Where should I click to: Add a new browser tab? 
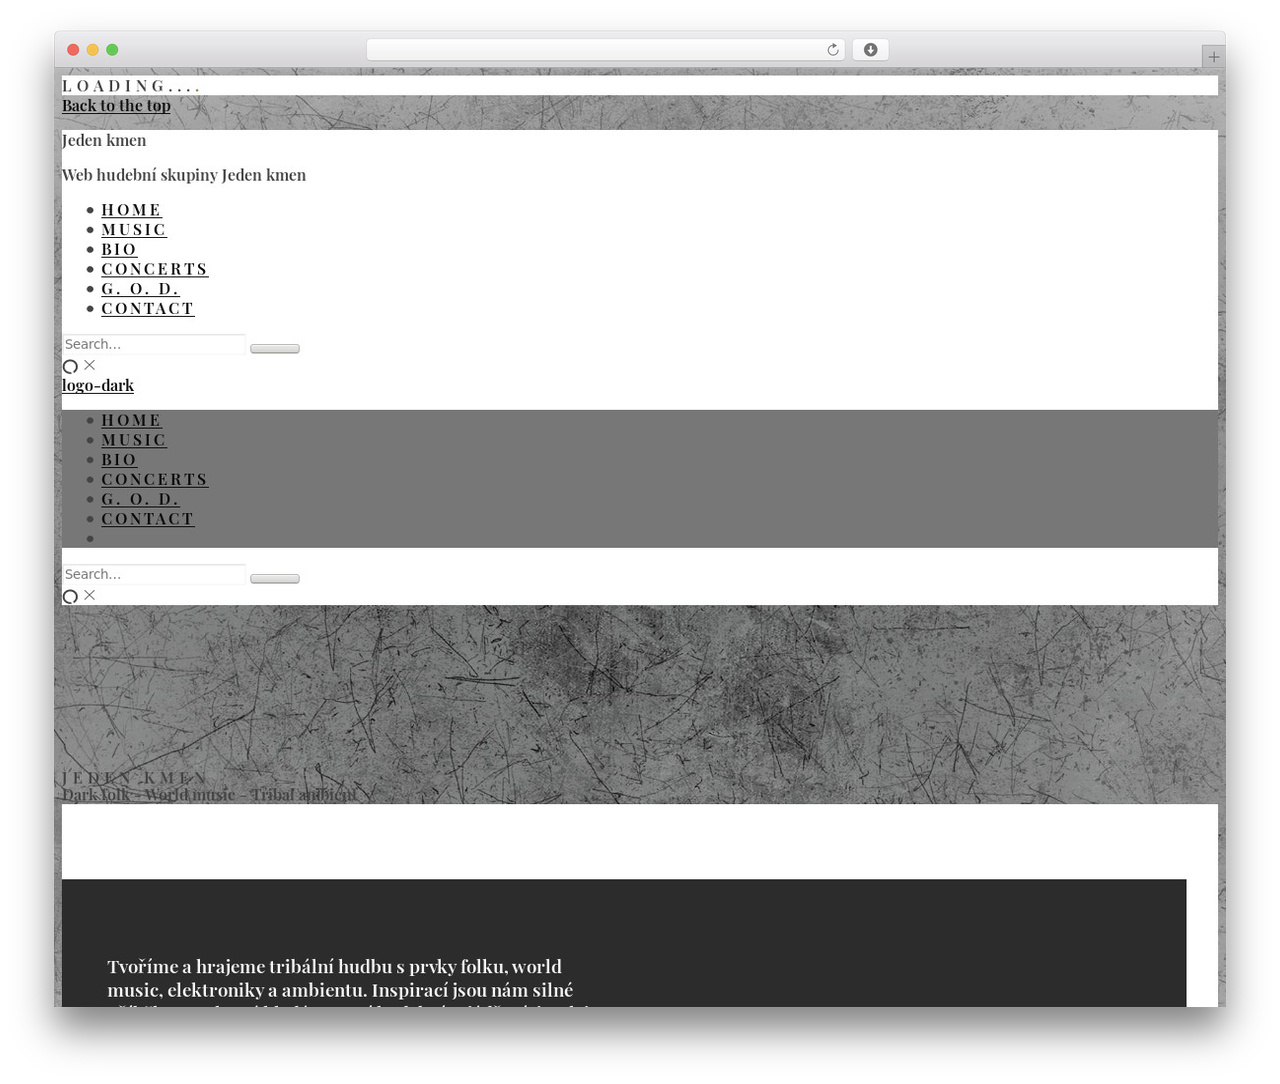click(x=1213, y=57)
